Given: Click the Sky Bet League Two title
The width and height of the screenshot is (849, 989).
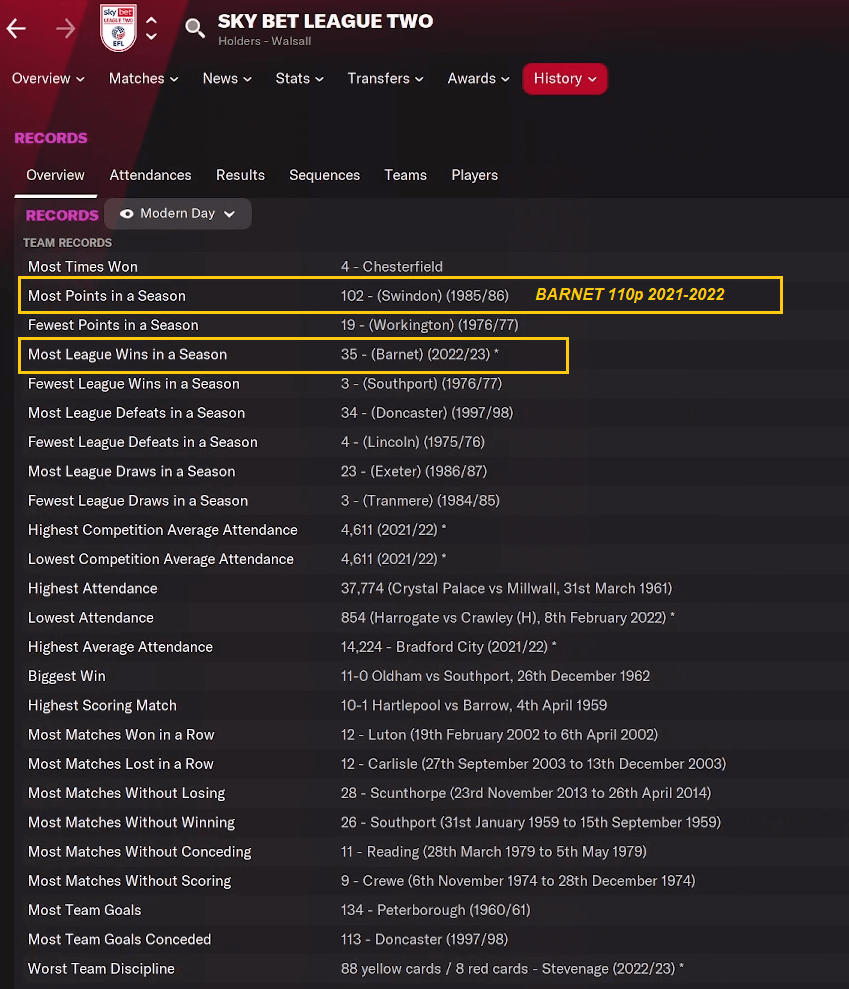Looking at the screenshot, I should tap(325, 21).
